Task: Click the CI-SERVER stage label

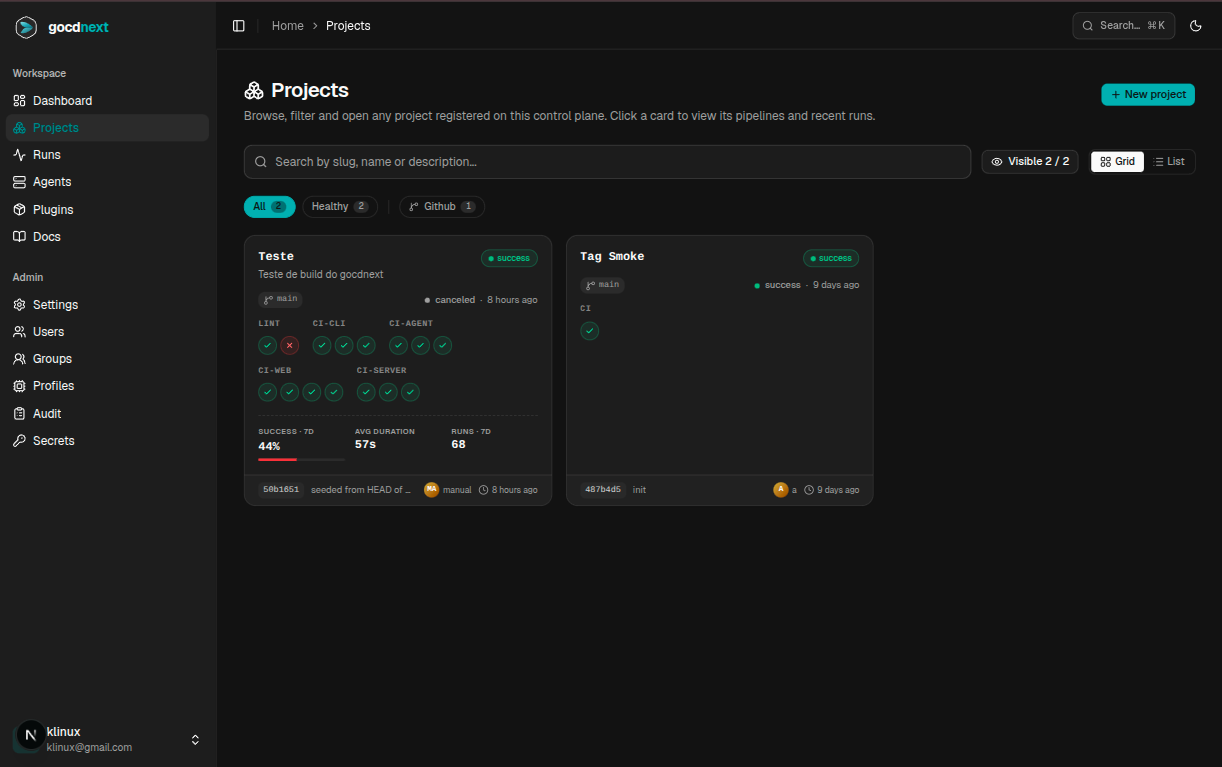Action: tap(382, 371)
